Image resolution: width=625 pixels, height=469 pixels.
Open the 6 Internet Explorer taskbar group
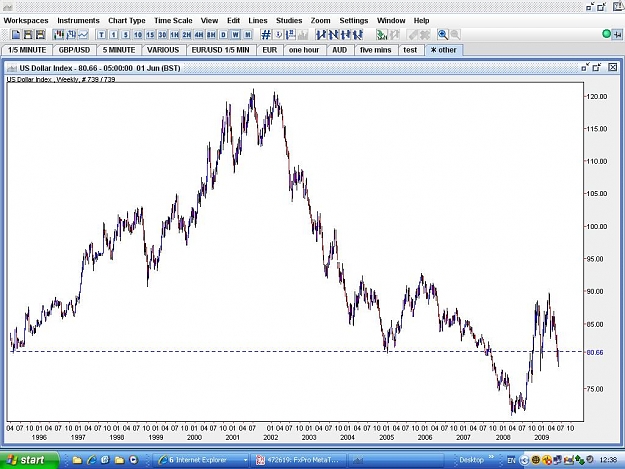pyautogui.click(x=202, y=460)
